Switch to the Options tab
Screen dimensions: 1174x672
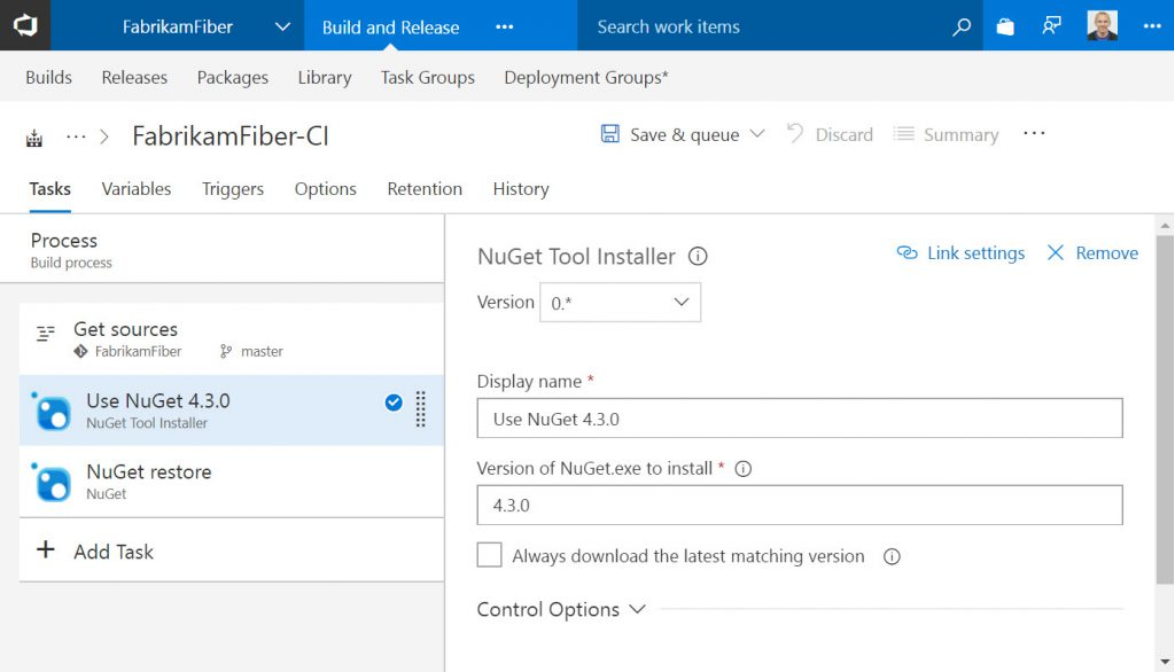325,189
